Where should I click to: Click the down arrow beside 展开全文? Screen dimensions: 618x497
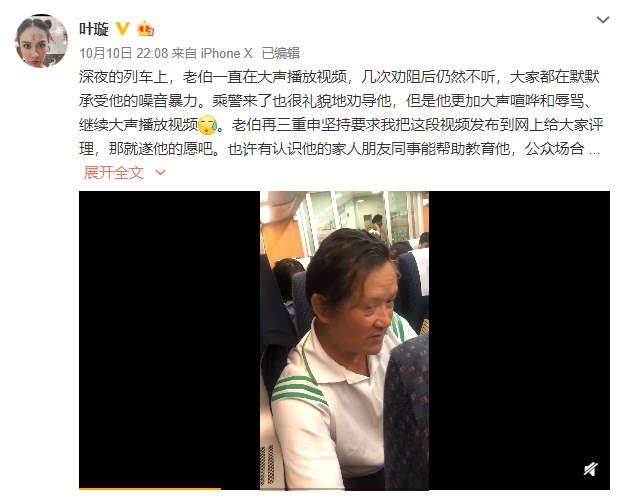pyautogui.click(x=160, y=172)
